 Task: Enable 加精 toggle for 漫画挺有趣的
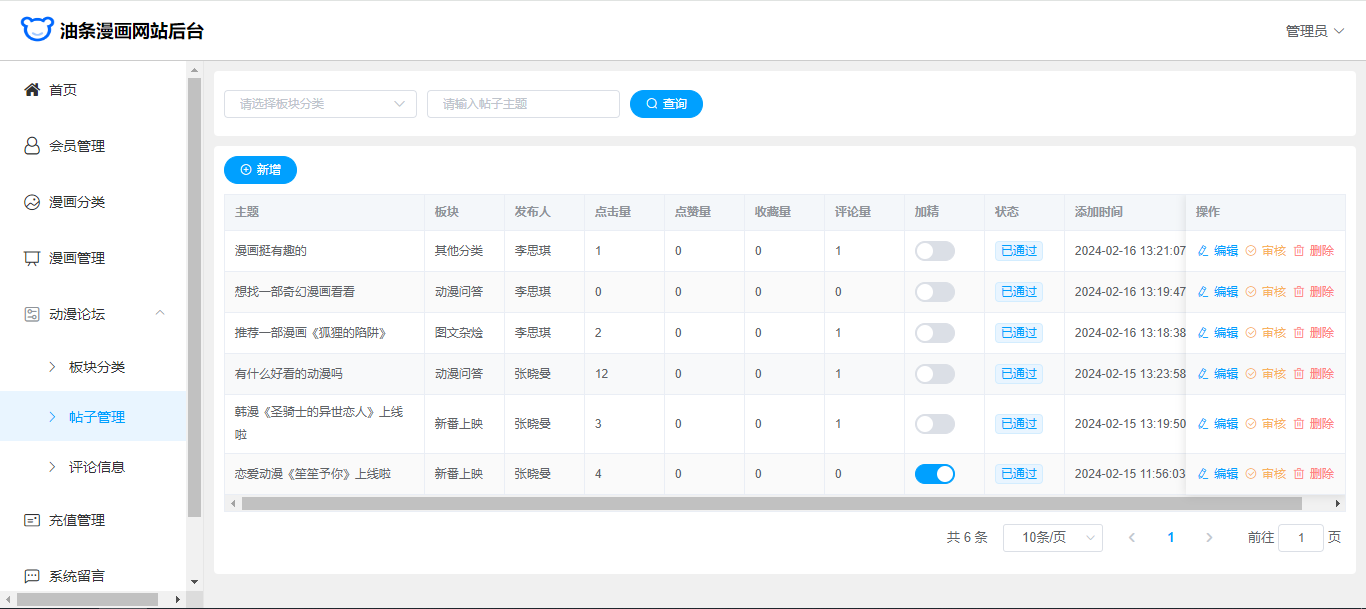pyautogui.click(x=934, y=251)
